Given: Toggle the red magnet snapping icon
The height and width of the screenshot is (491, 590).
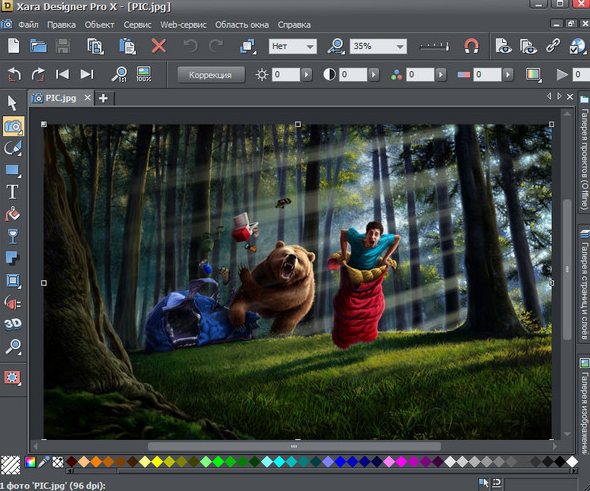Looking at the screenshot, I should point(471,46).
